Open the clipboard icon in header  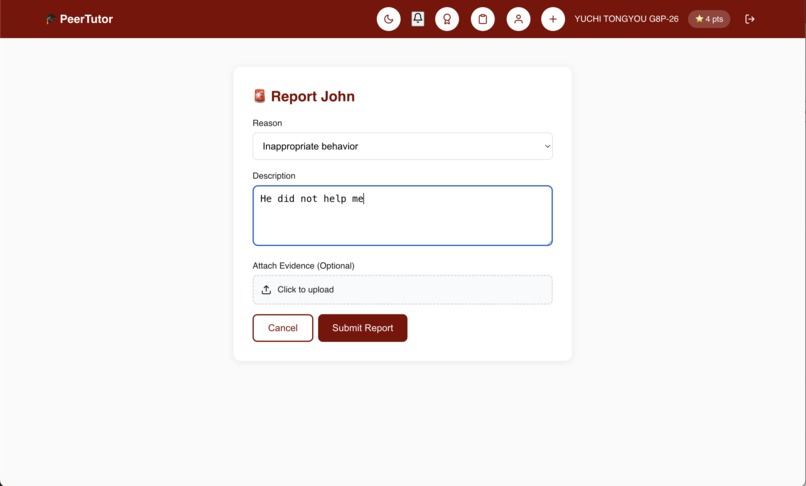point(483,19)
